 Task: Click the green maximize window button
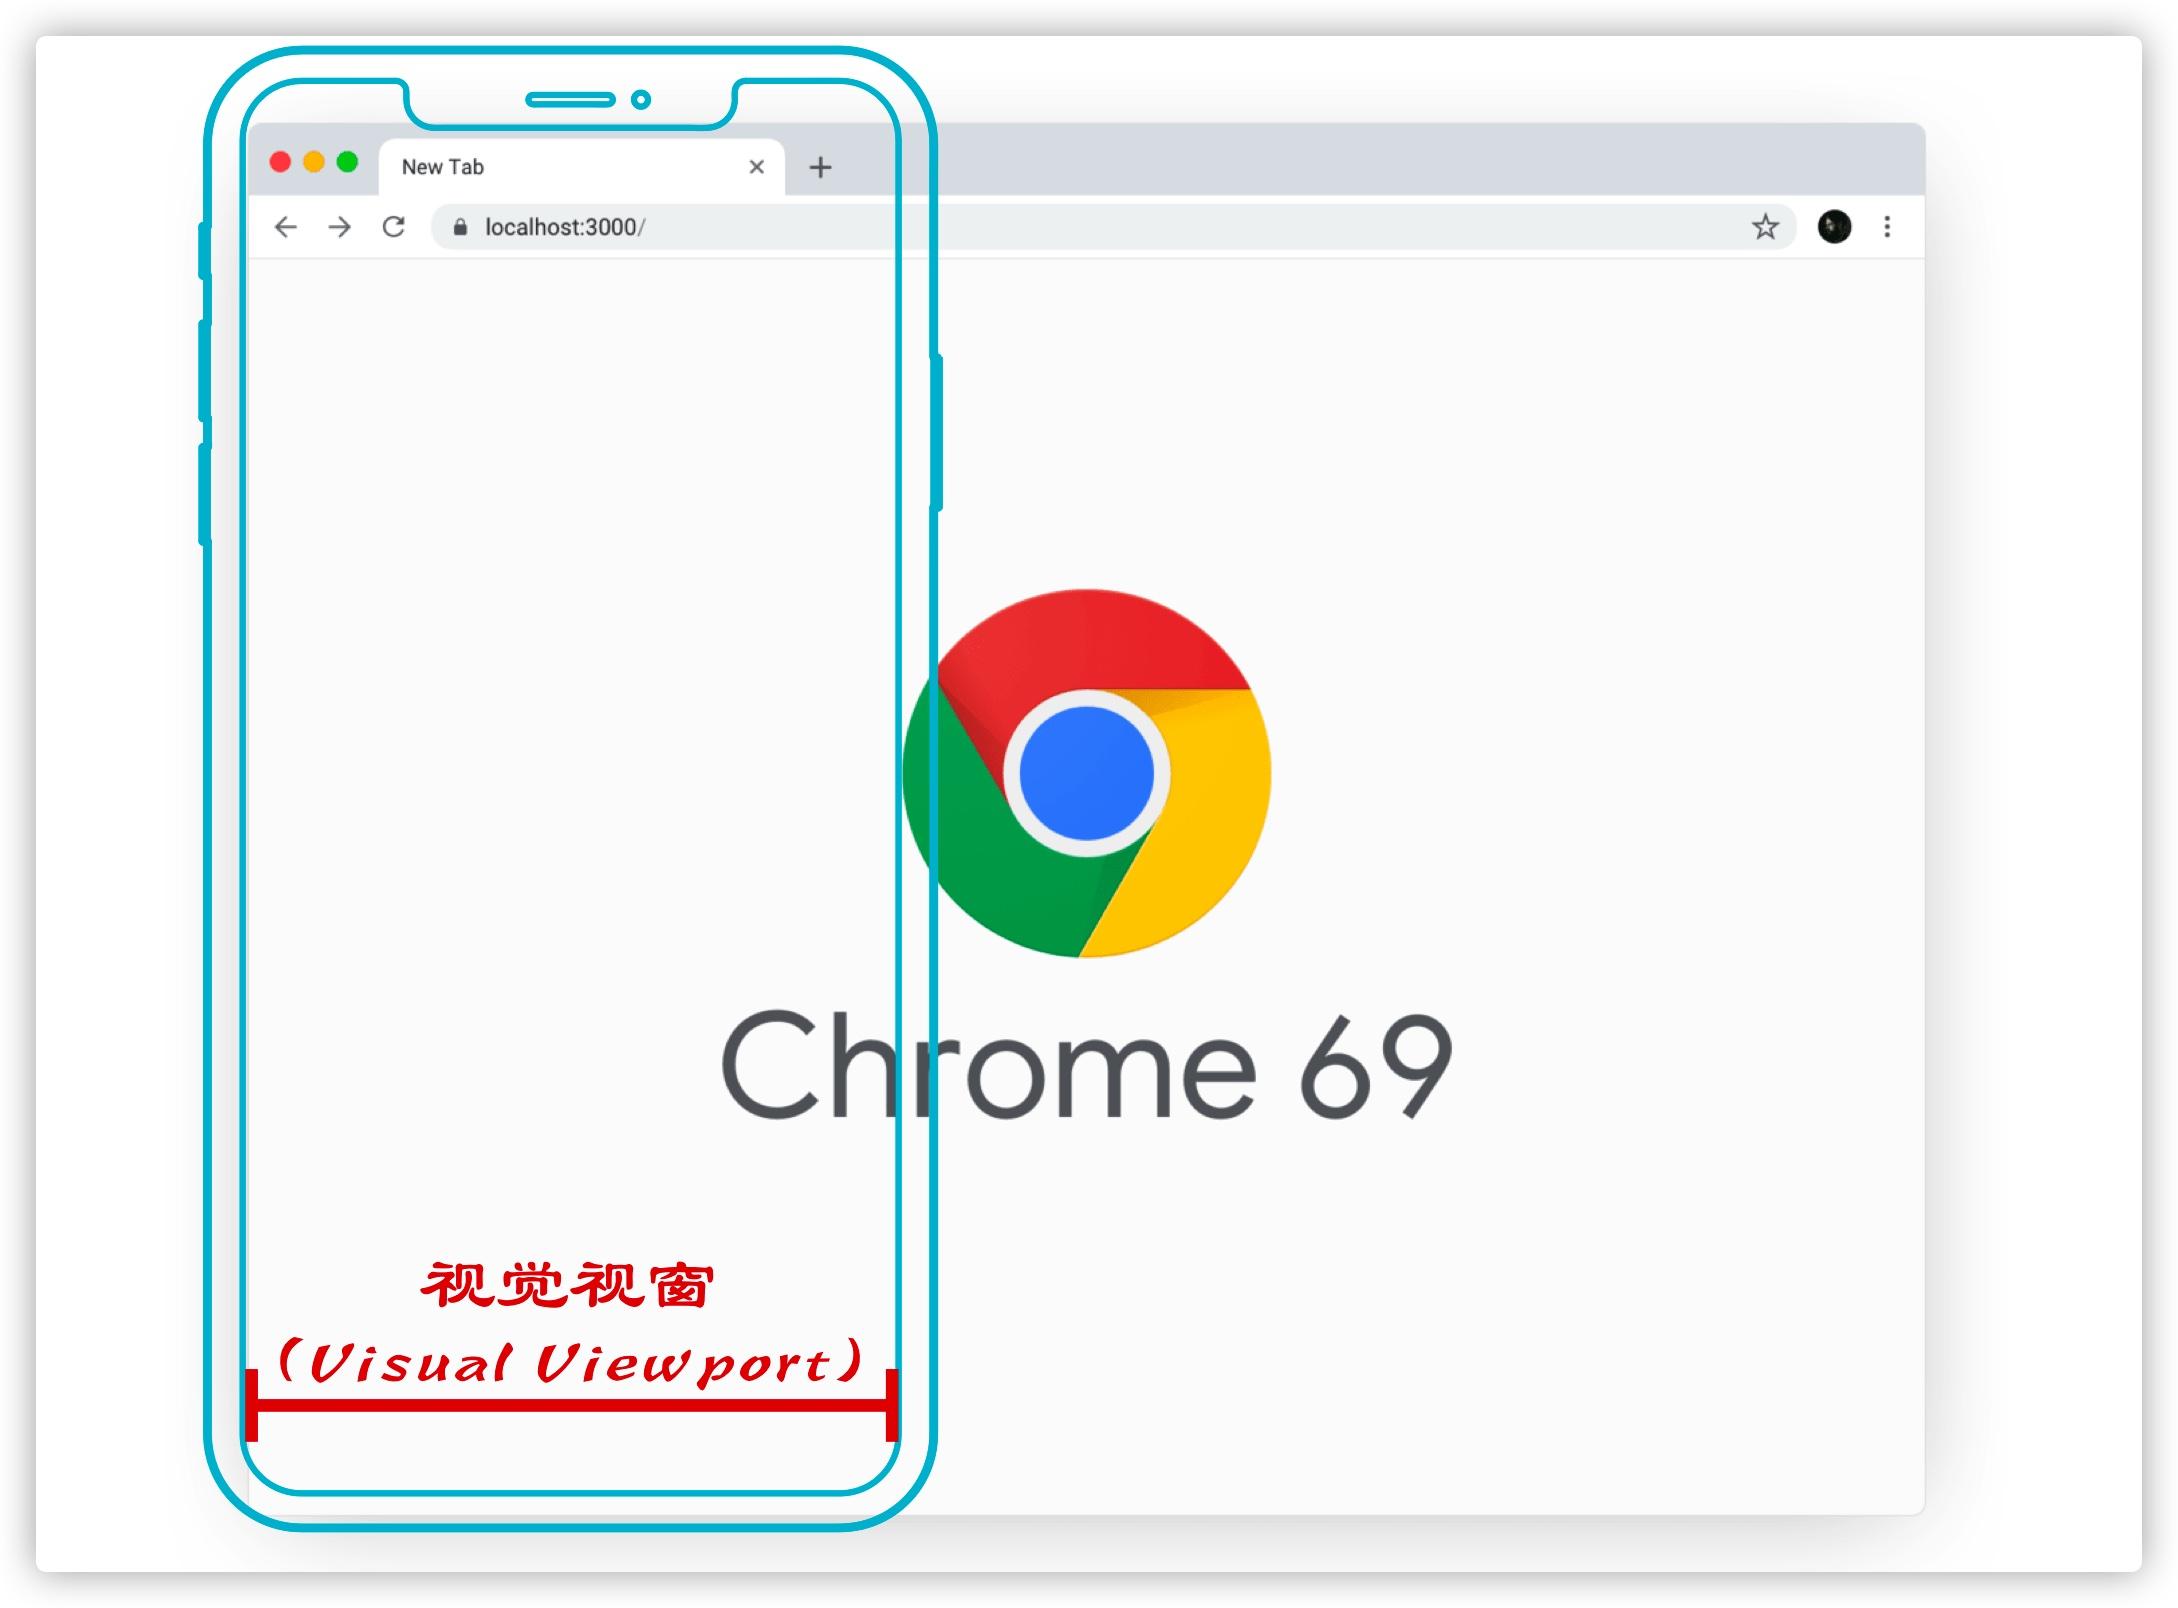click(x=347, y=162)
